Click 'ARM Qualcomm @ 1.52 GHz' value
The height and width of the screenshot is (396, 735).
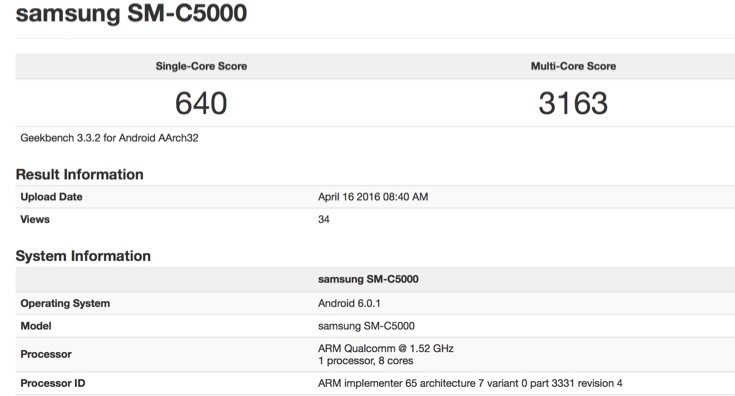pyautogui.click(x=386, y=348)
